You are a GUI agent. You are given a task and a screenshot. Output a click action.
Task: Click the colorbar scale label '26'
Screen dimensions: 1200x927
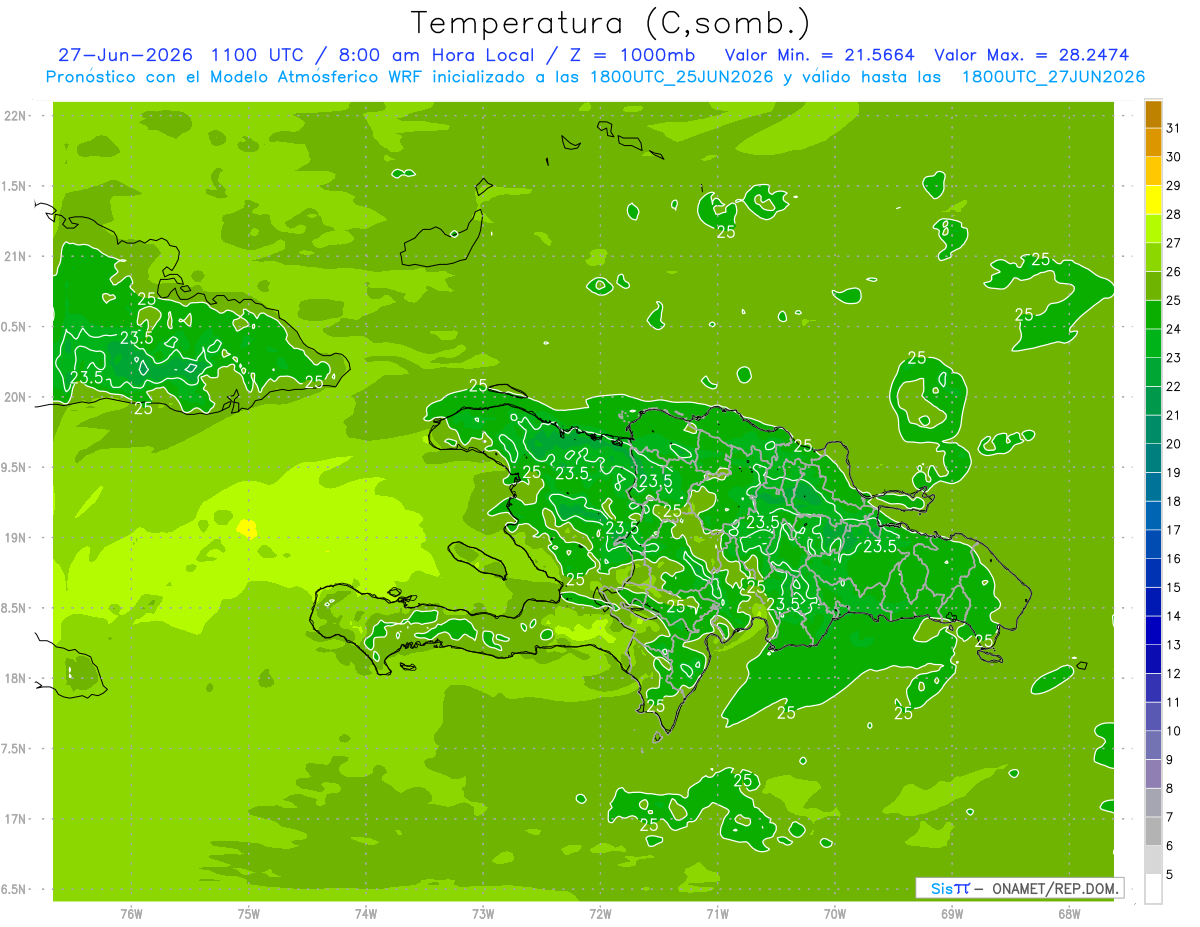click(x=1174, y=272)
